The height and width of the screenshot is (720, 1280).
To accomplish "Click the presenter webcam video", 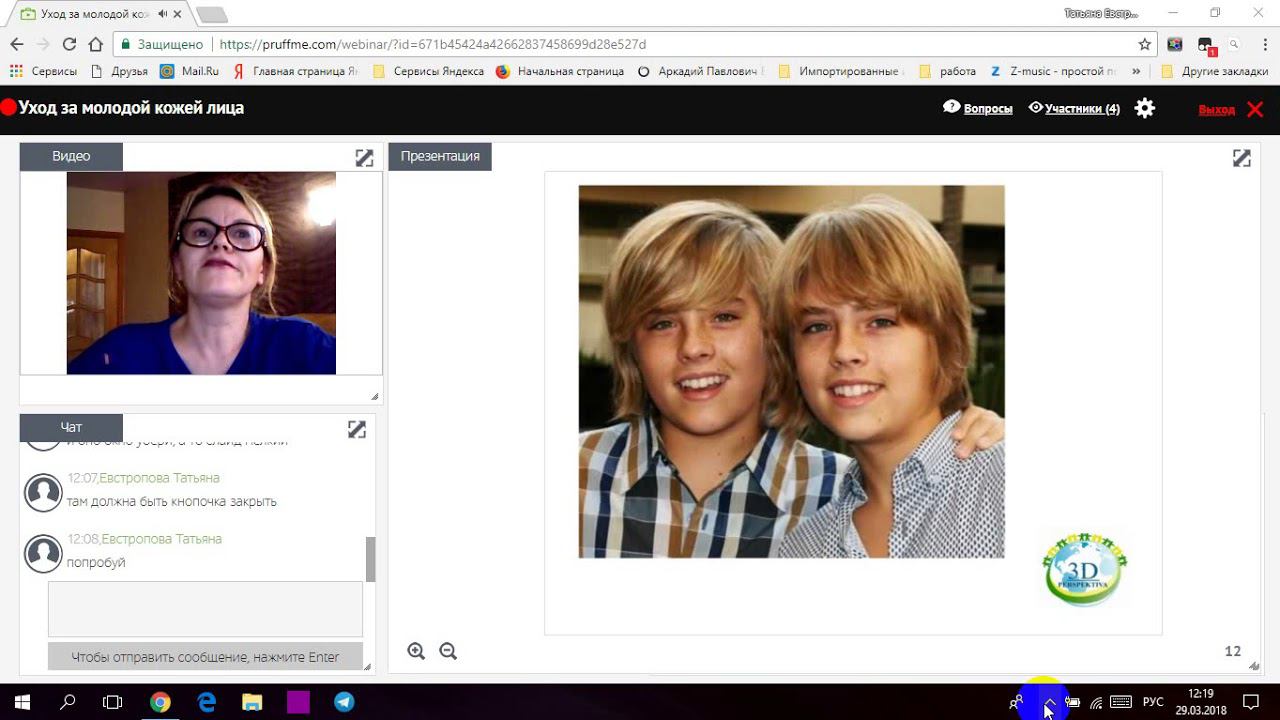I will 201,273.
